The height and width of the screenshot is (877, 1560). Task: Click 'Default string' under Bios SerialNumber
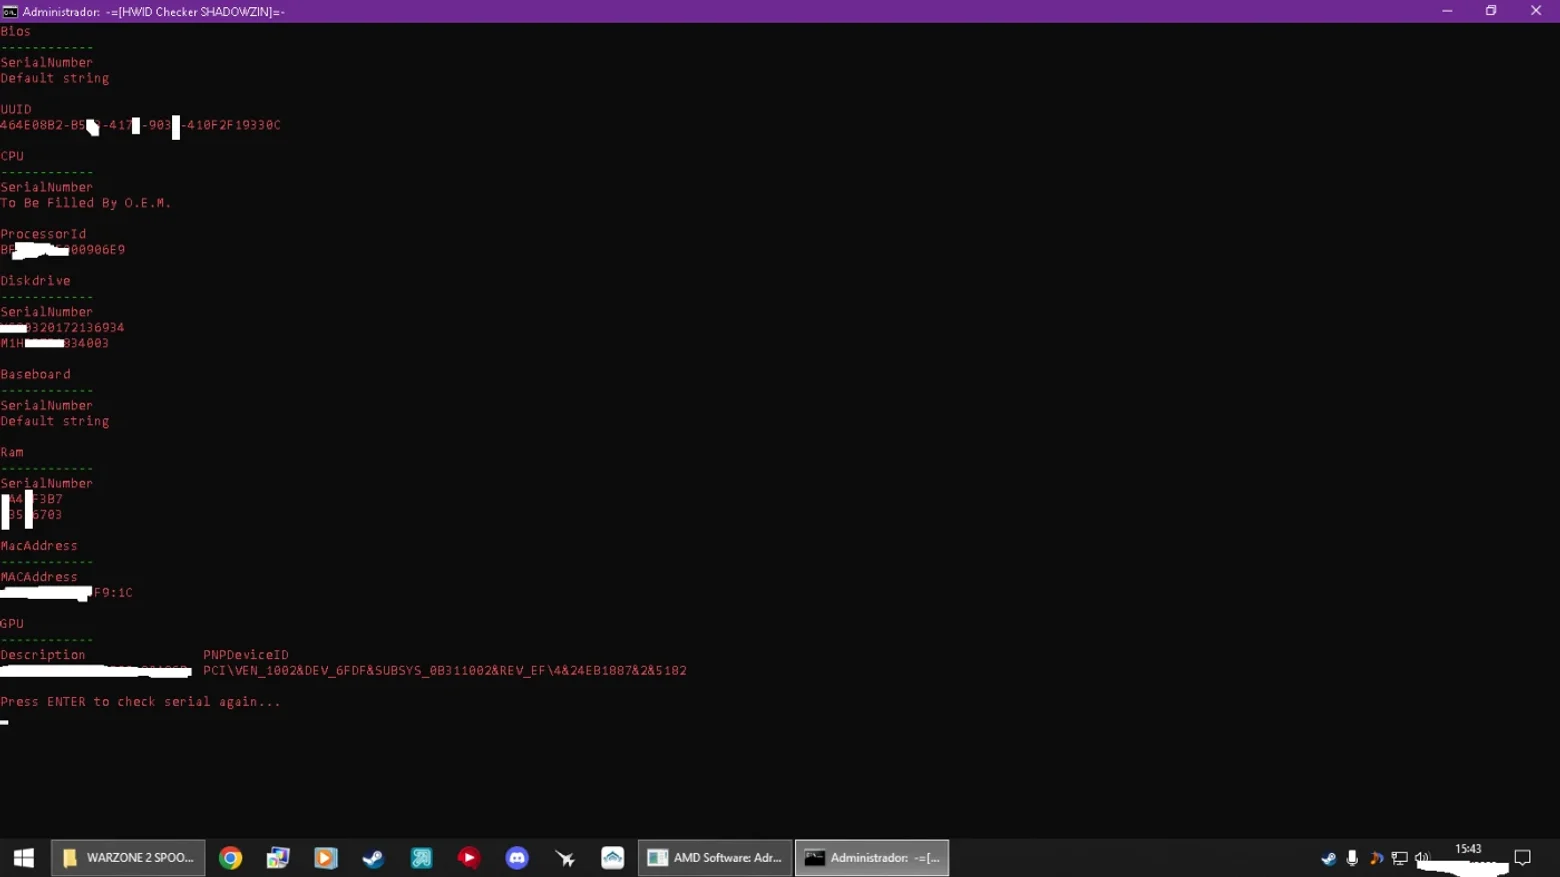click(x=55, y=78)
